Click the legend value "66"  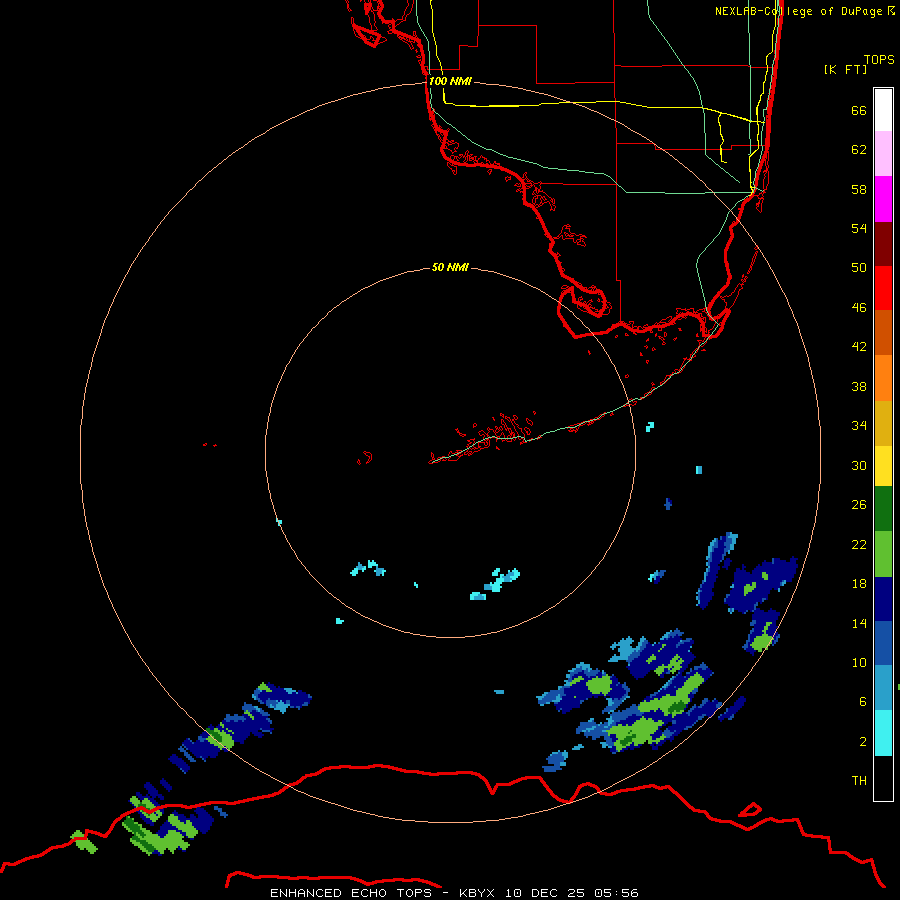(859, 110)
